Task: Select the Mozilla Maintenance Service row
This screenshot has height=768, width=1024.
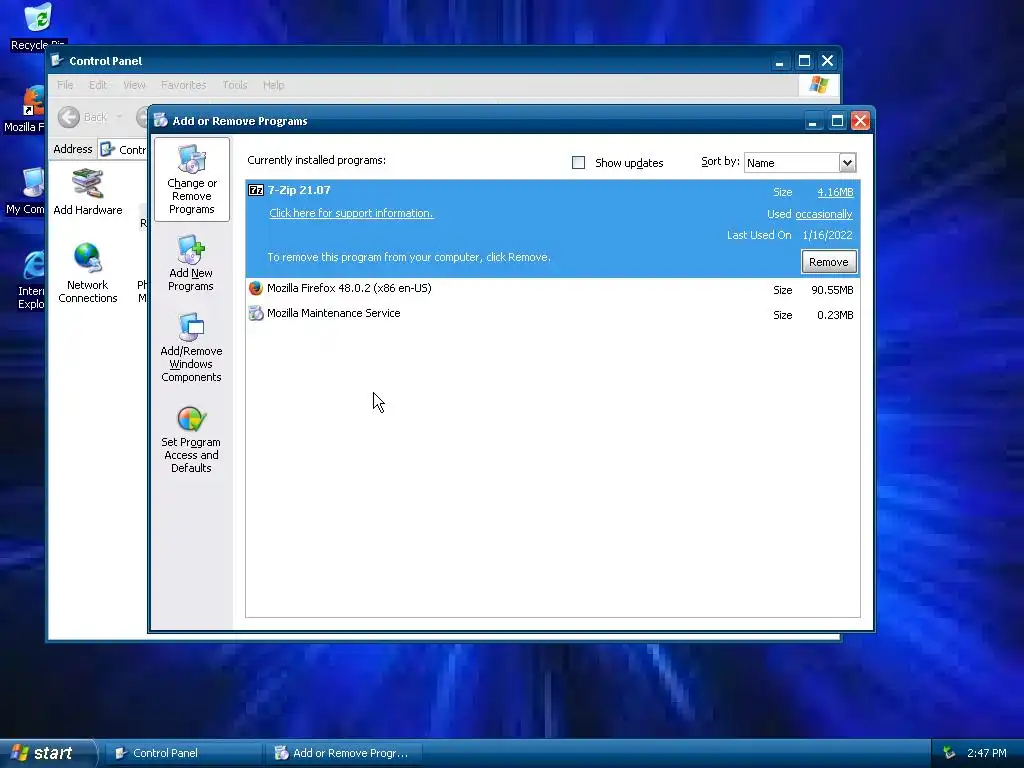Action: point(552,313)
